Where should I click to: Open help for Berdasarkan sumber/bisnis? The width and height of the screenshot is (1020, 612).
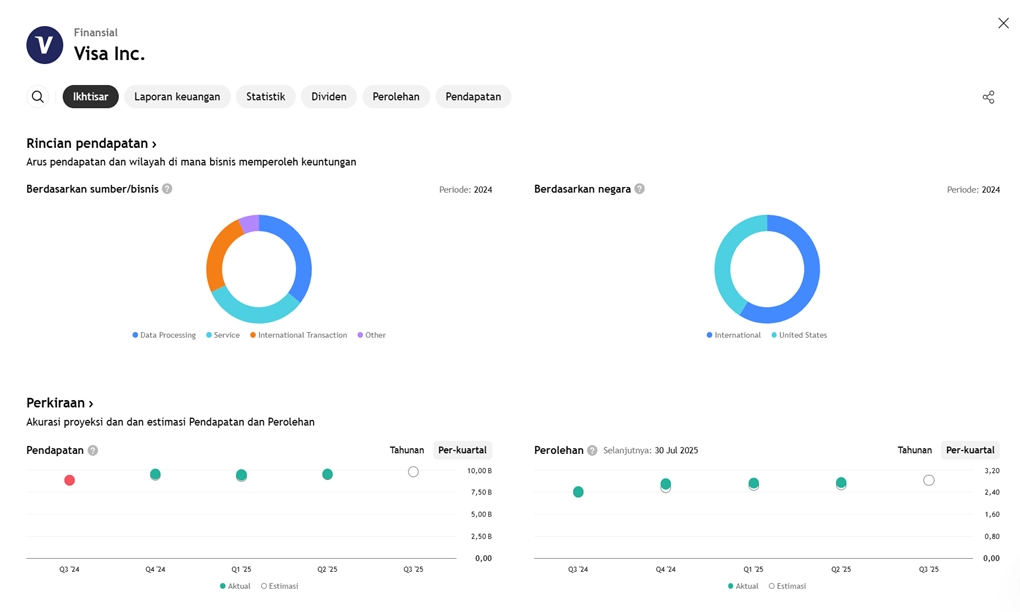coord(167,189)
